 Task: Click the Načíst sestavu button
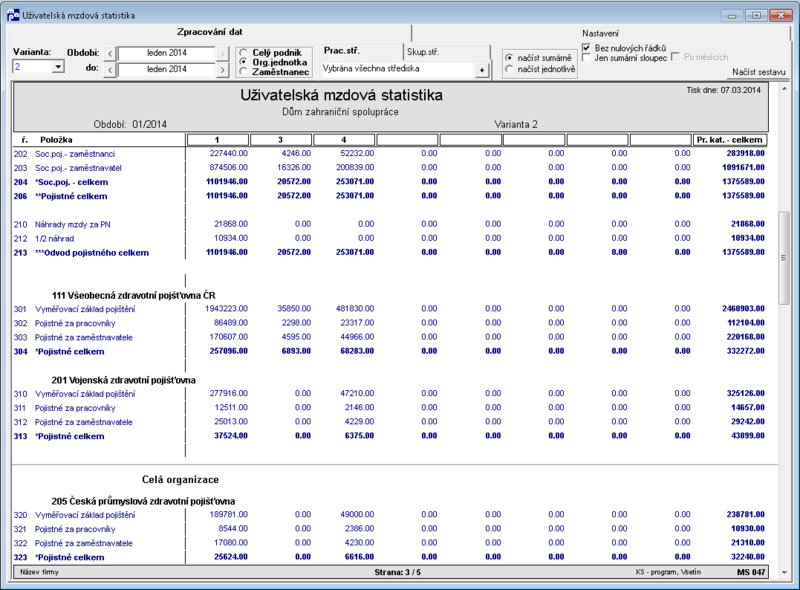(758, 72)
